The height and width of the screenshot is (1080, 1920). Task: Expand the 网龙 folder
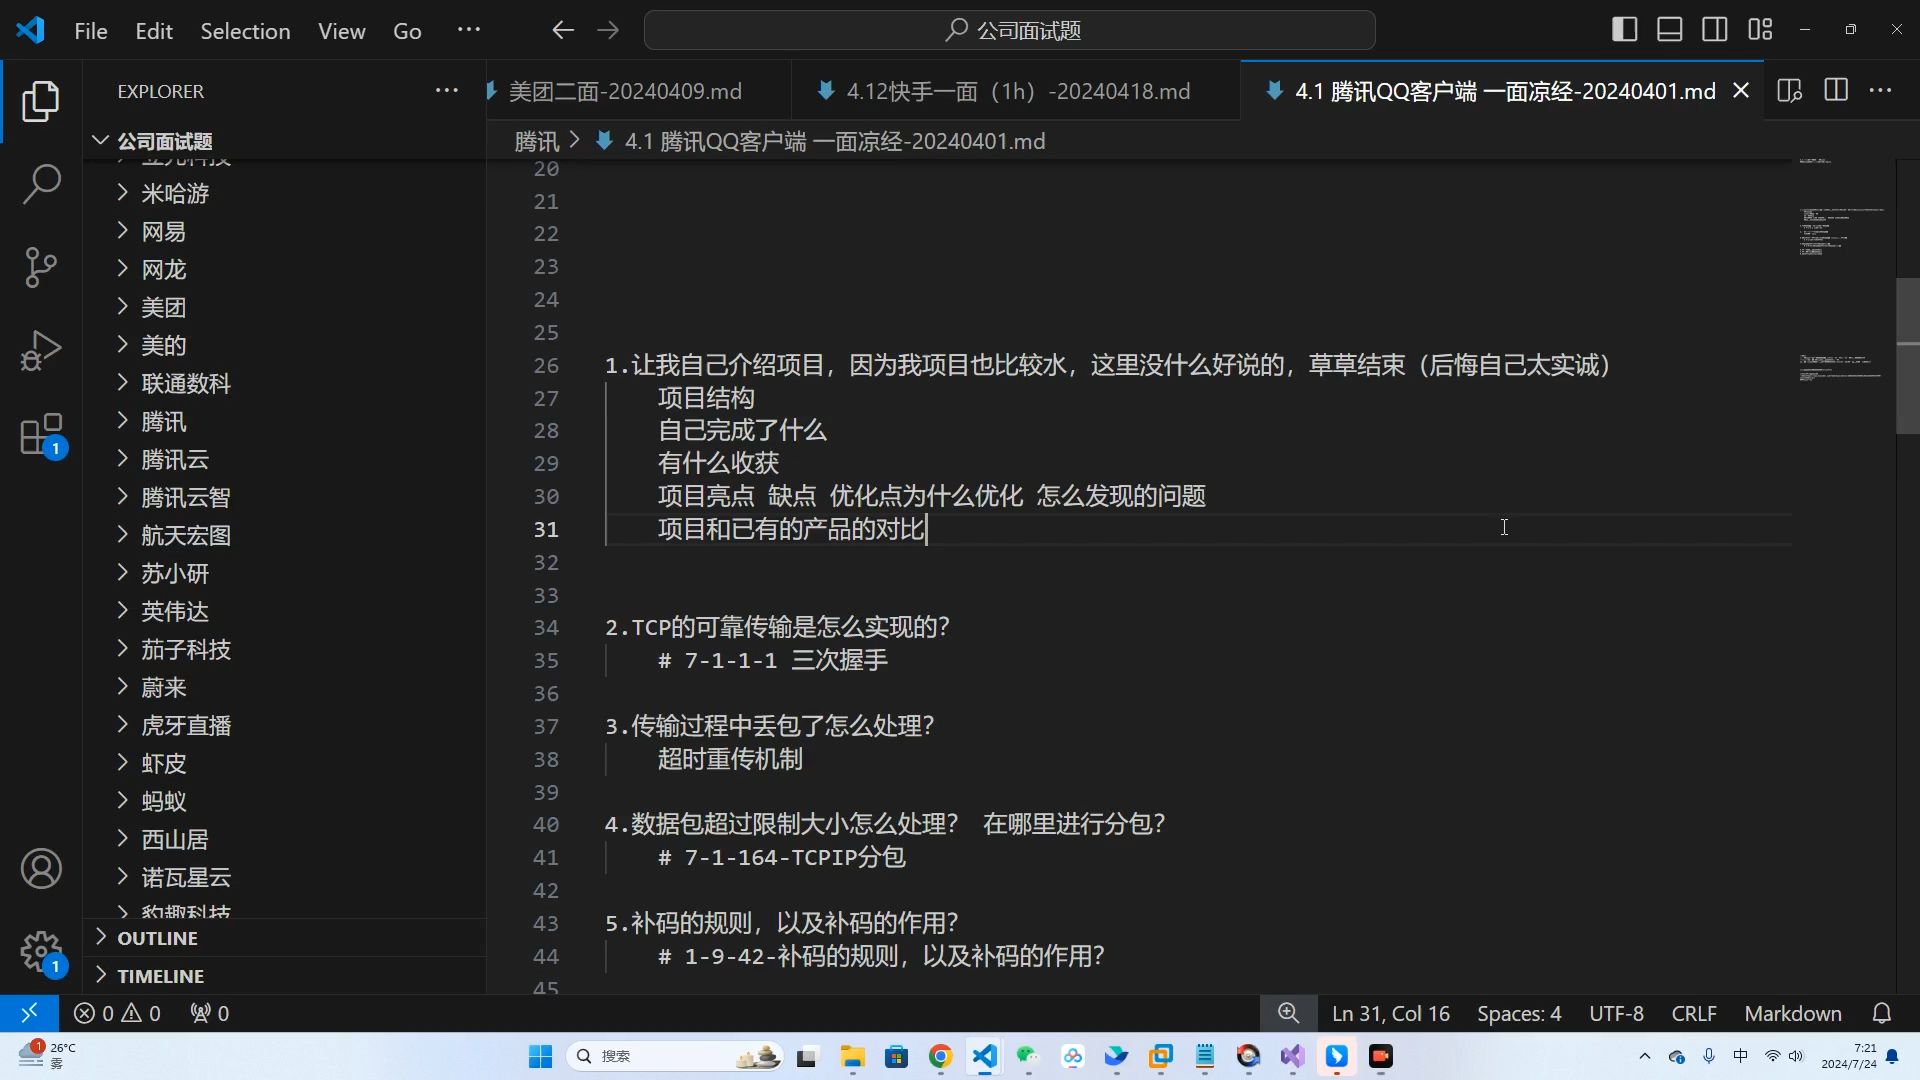[285, 269]
